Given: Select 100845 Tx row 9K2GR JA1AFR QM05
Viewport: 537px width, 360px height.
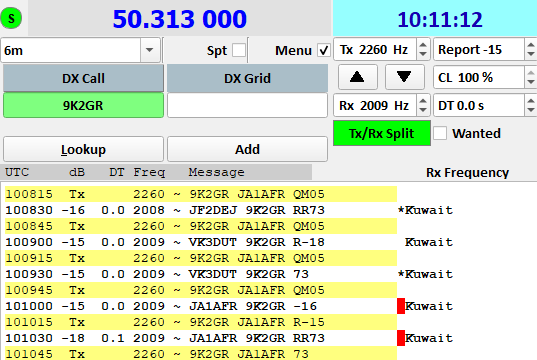Looking at the screenshot, I should [x=201, y=226].
